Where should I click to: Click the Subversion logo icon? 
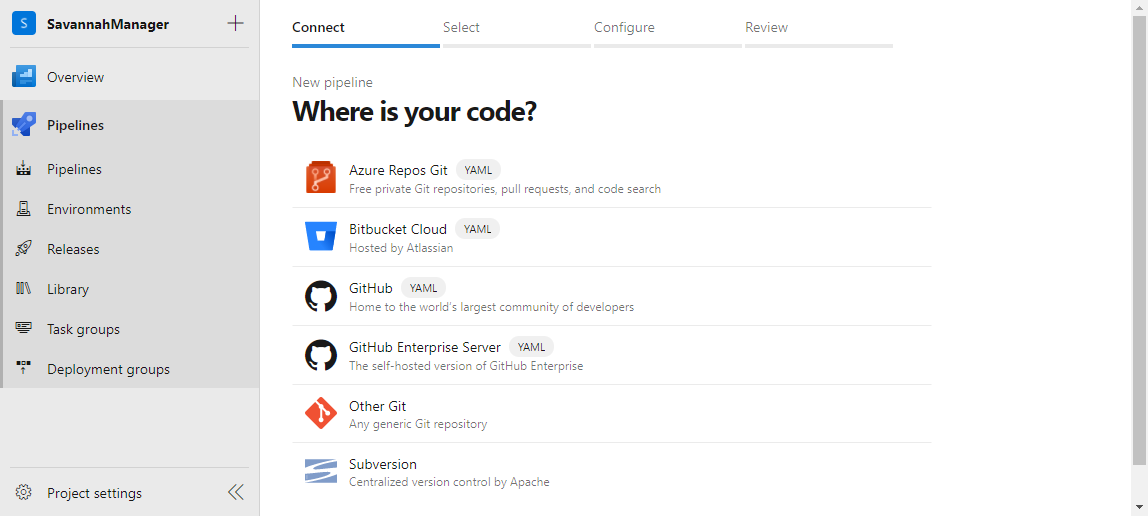[321, 471]
